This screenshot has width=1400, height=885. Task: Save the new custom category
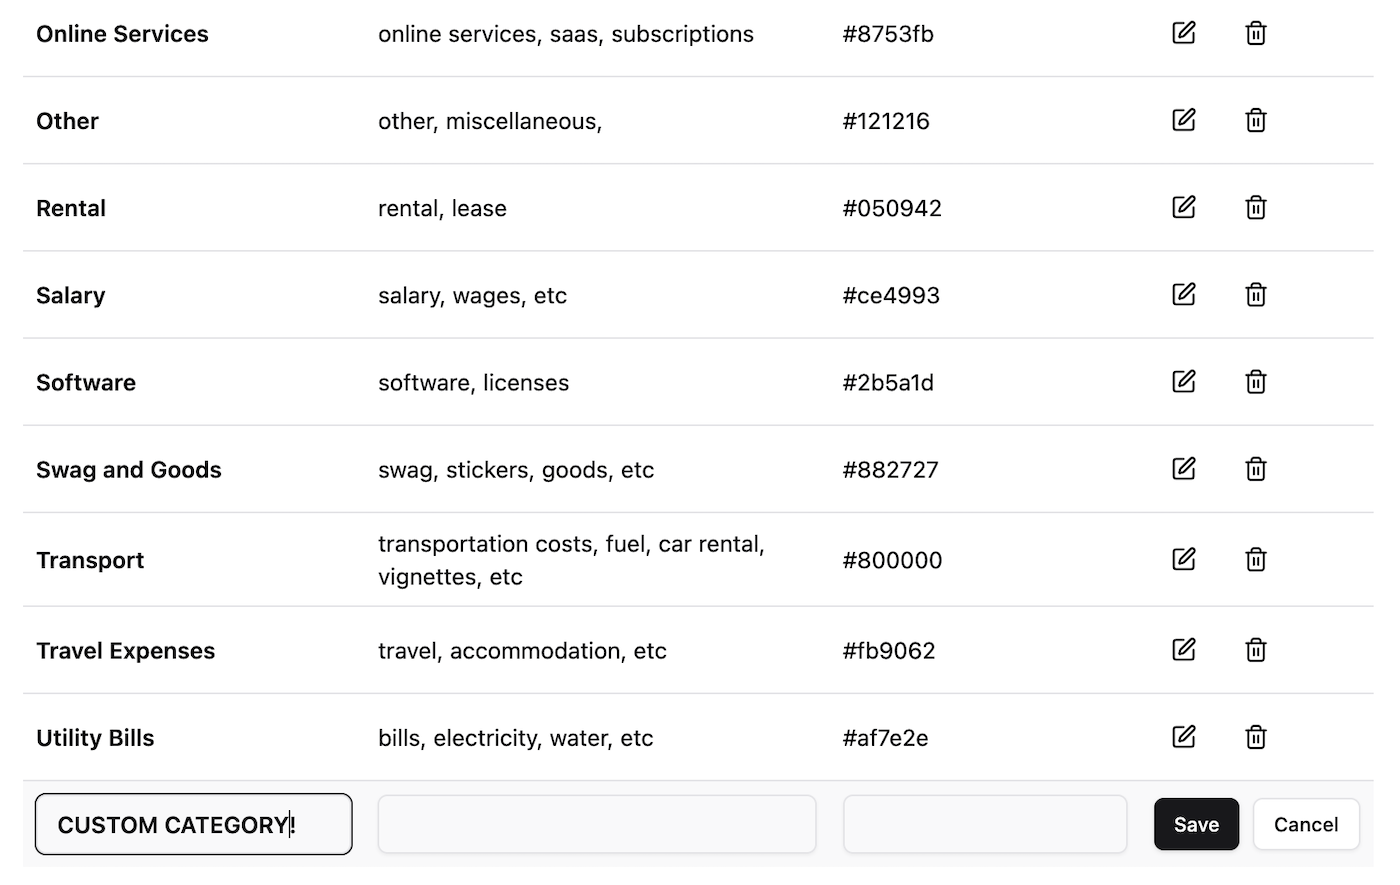(1196, 824)
